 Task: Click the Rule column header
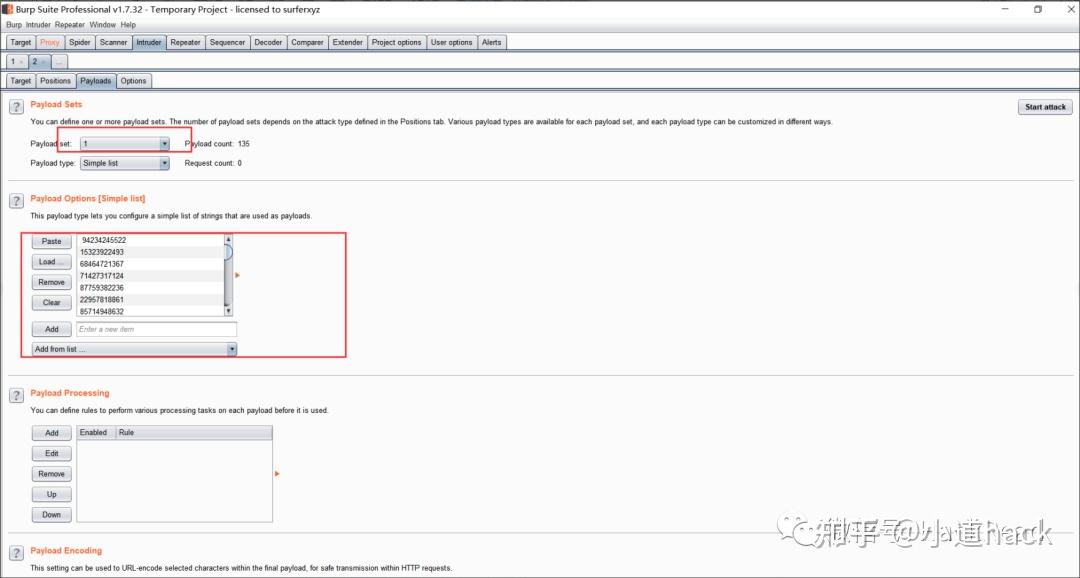pyautogui.click(x=194, y=433)
